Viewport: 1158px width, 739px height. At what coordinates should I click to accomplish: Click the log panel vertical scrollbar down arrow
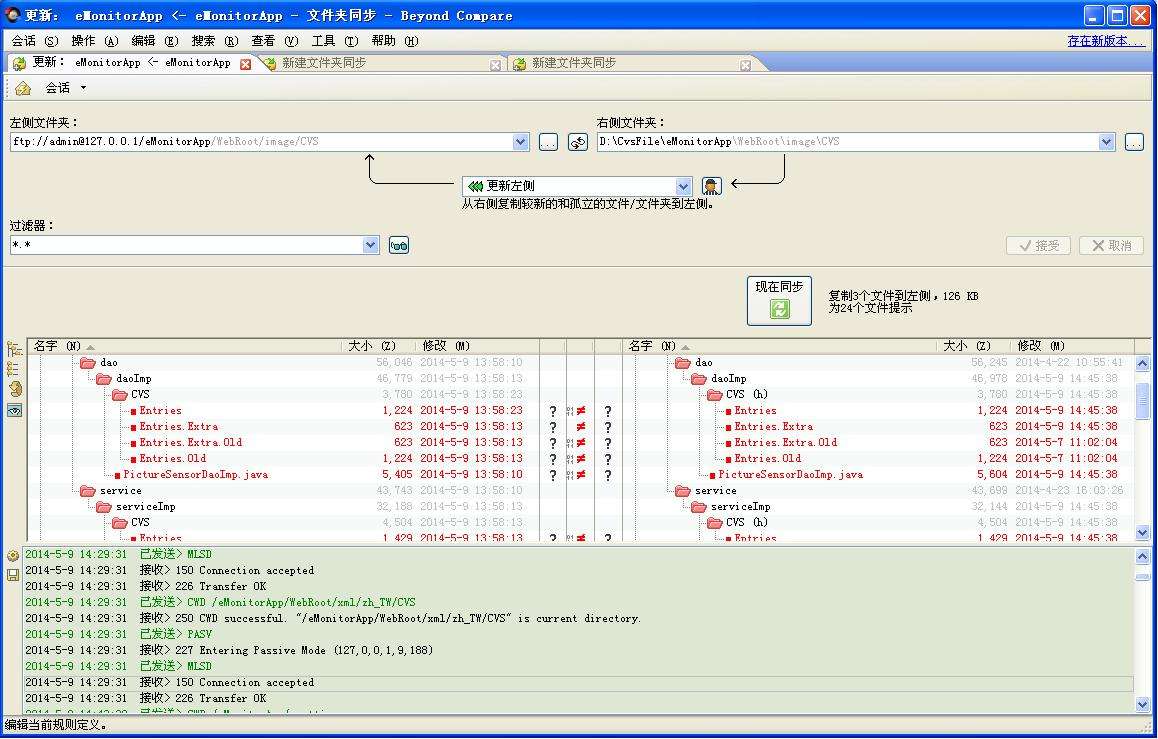[1143, 704]
